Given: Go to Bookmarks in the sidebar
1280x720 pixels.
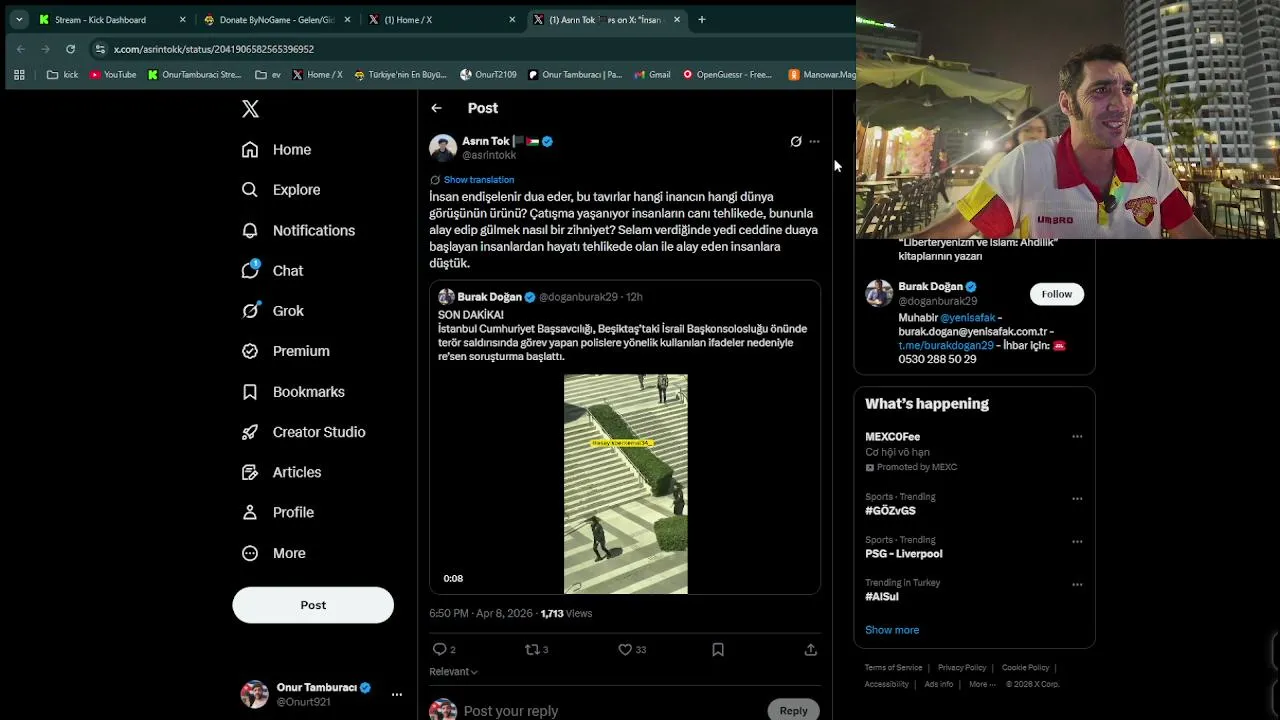Looking at the screenshot, I should click(293, 392).
